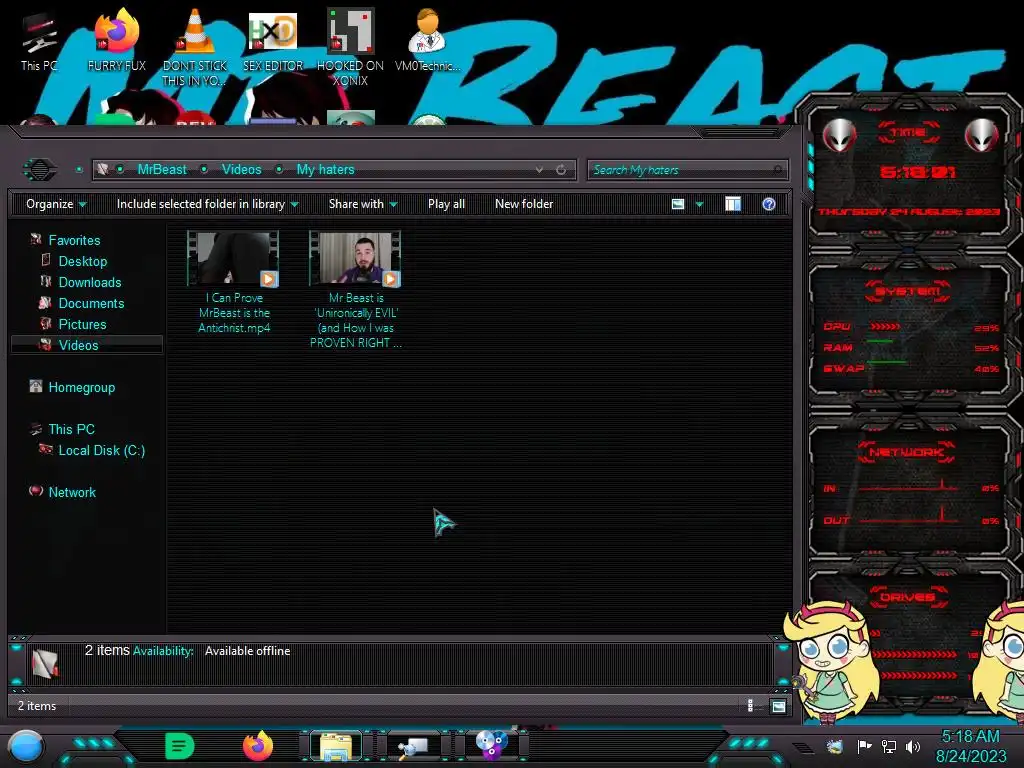Click the taskbar clock showing 5:18 AM
Viewport: 1024px width, 768px height.
pos(971,746)
